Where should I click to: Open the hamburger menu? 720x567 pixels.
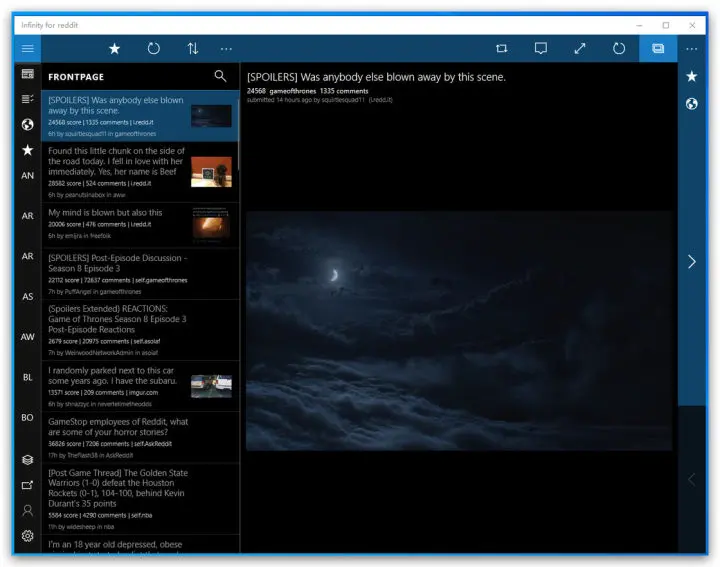28,49
